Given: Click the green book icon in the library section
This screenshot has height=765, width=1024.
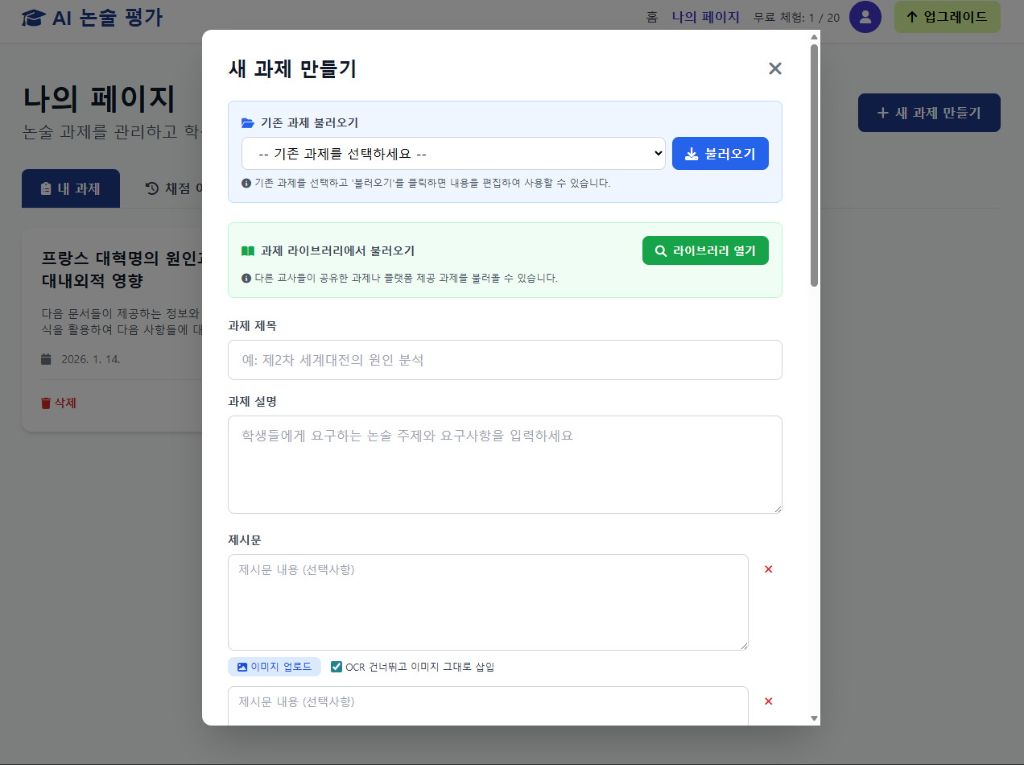Looking at the screenshot, I should pyautogui.click(x=247, y=250).
